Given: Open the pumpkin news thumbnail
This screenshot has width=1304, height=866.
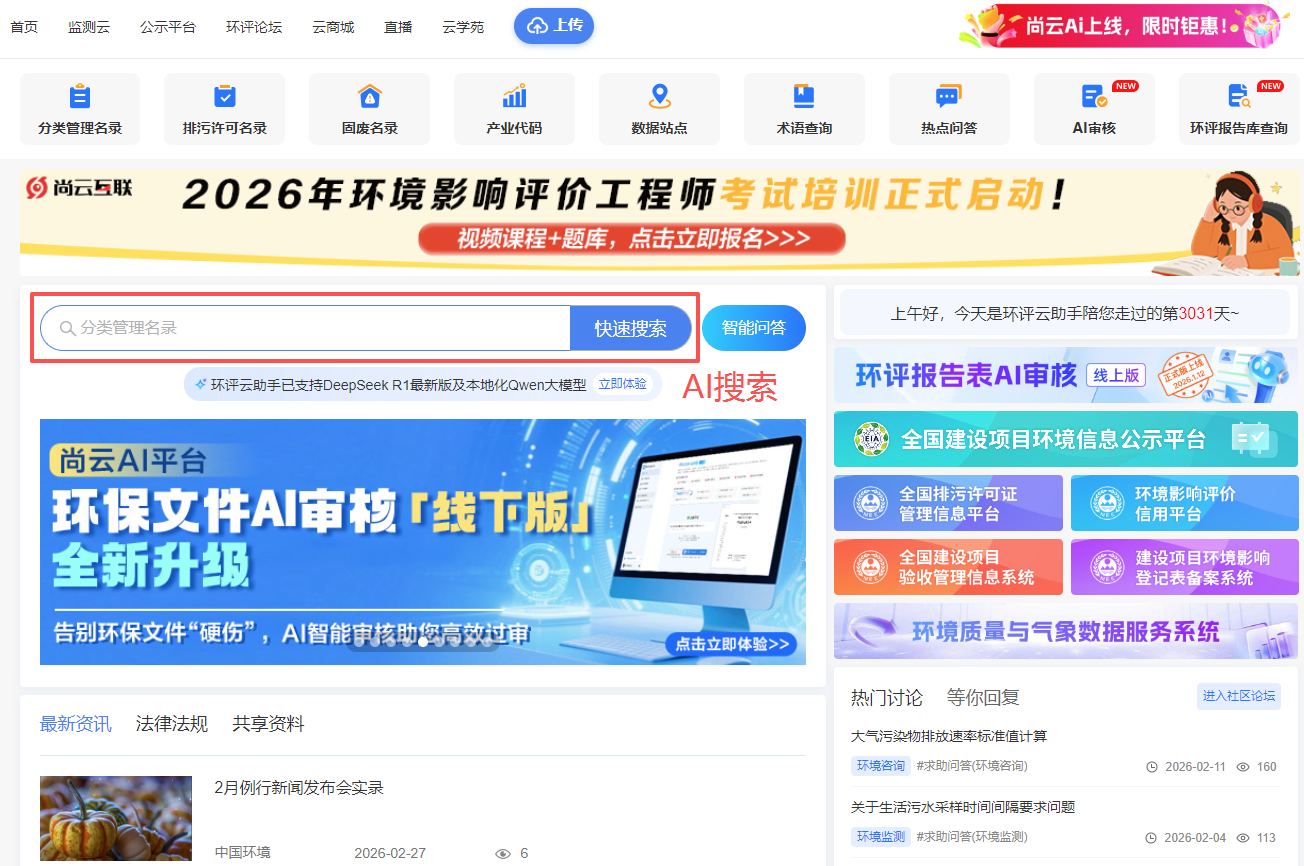Looking at the screenshot, I should pos(116,820).
